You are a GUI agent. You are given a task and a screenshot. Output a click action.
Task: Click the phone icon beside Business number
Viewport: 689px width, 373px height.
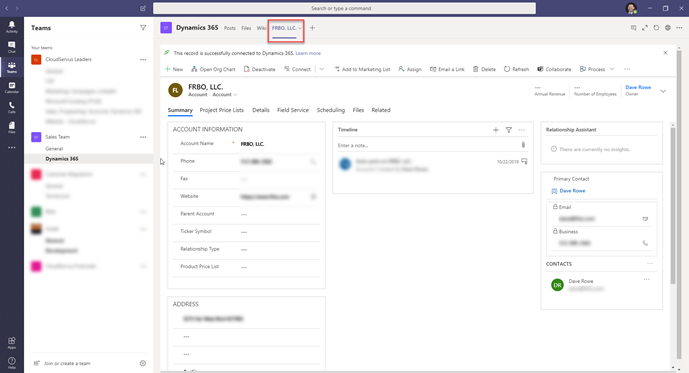(x=645, y=243)
